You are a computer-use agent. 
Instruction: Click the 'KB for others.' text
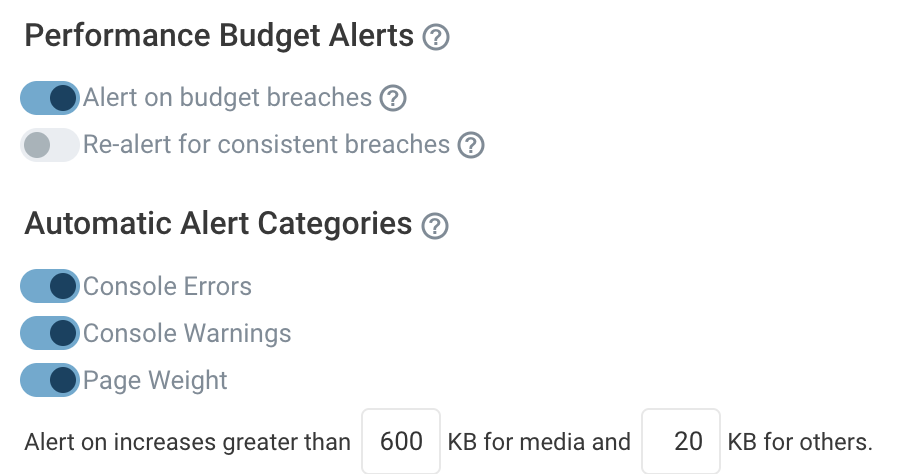click(800, 442)
